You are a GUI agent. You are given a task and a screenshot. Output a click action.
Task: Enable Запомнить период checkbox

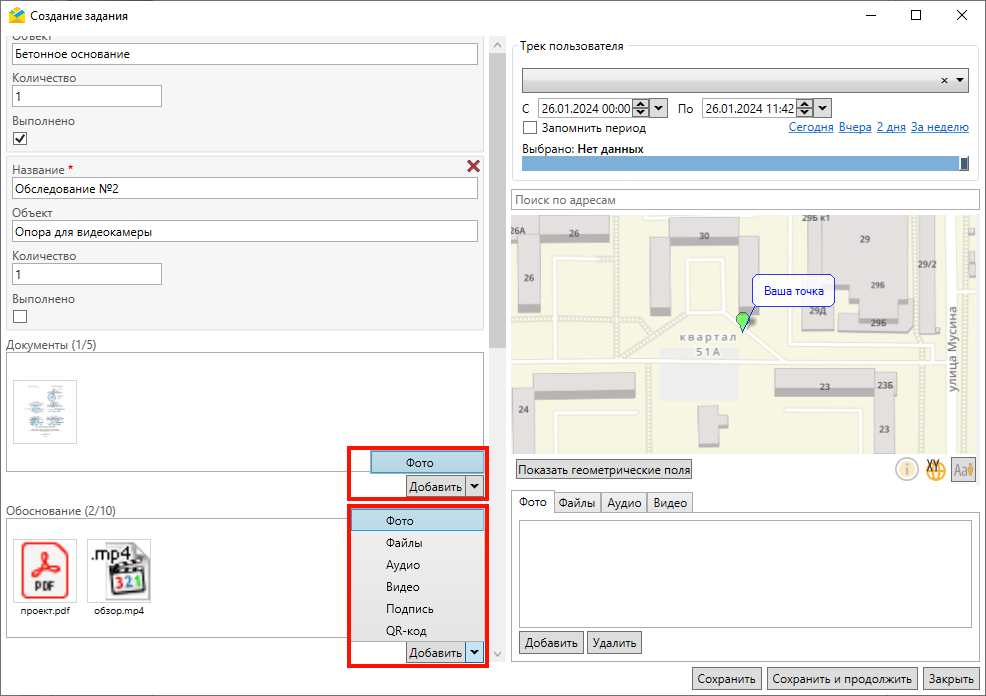click(530, 128)
